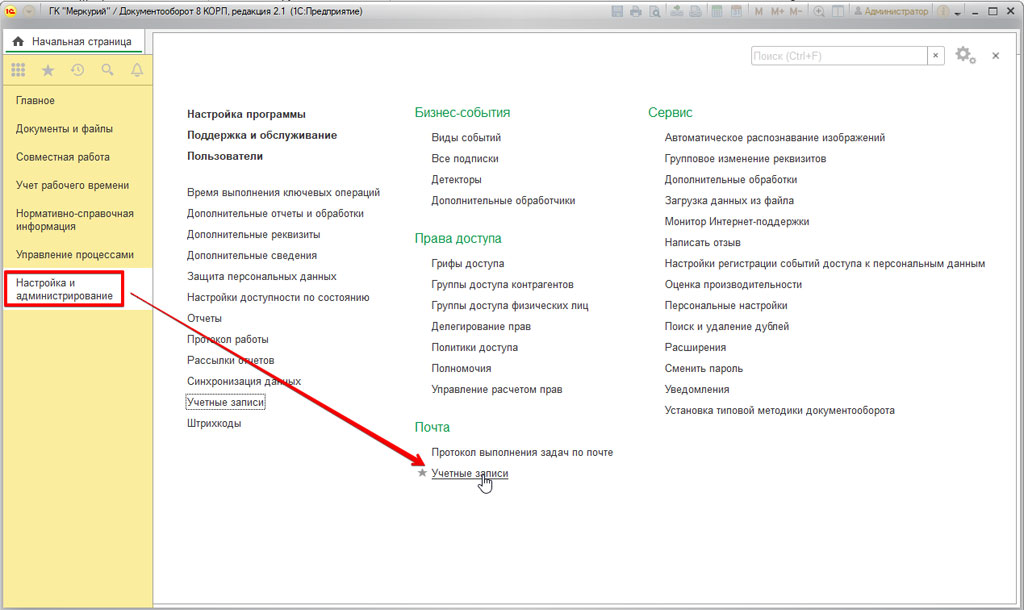1024x610 pixels.
Task: Switch to the Начальная страница tab
Action: (73, 41)
